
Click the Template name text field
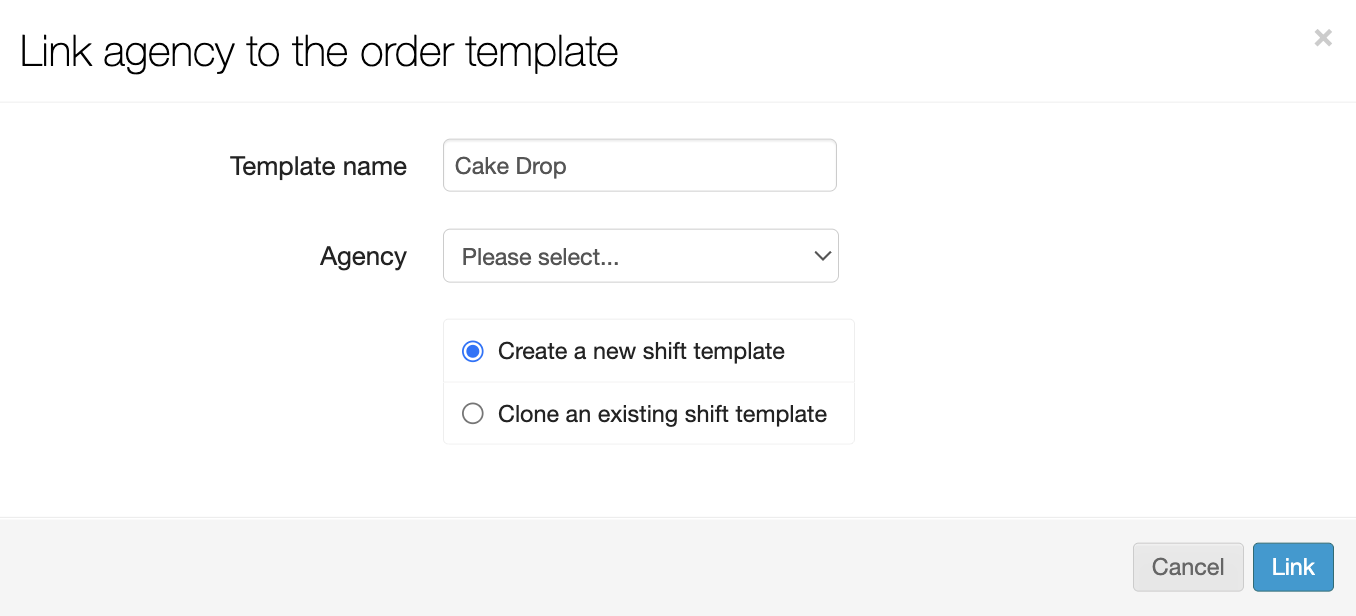coord(639,165)
